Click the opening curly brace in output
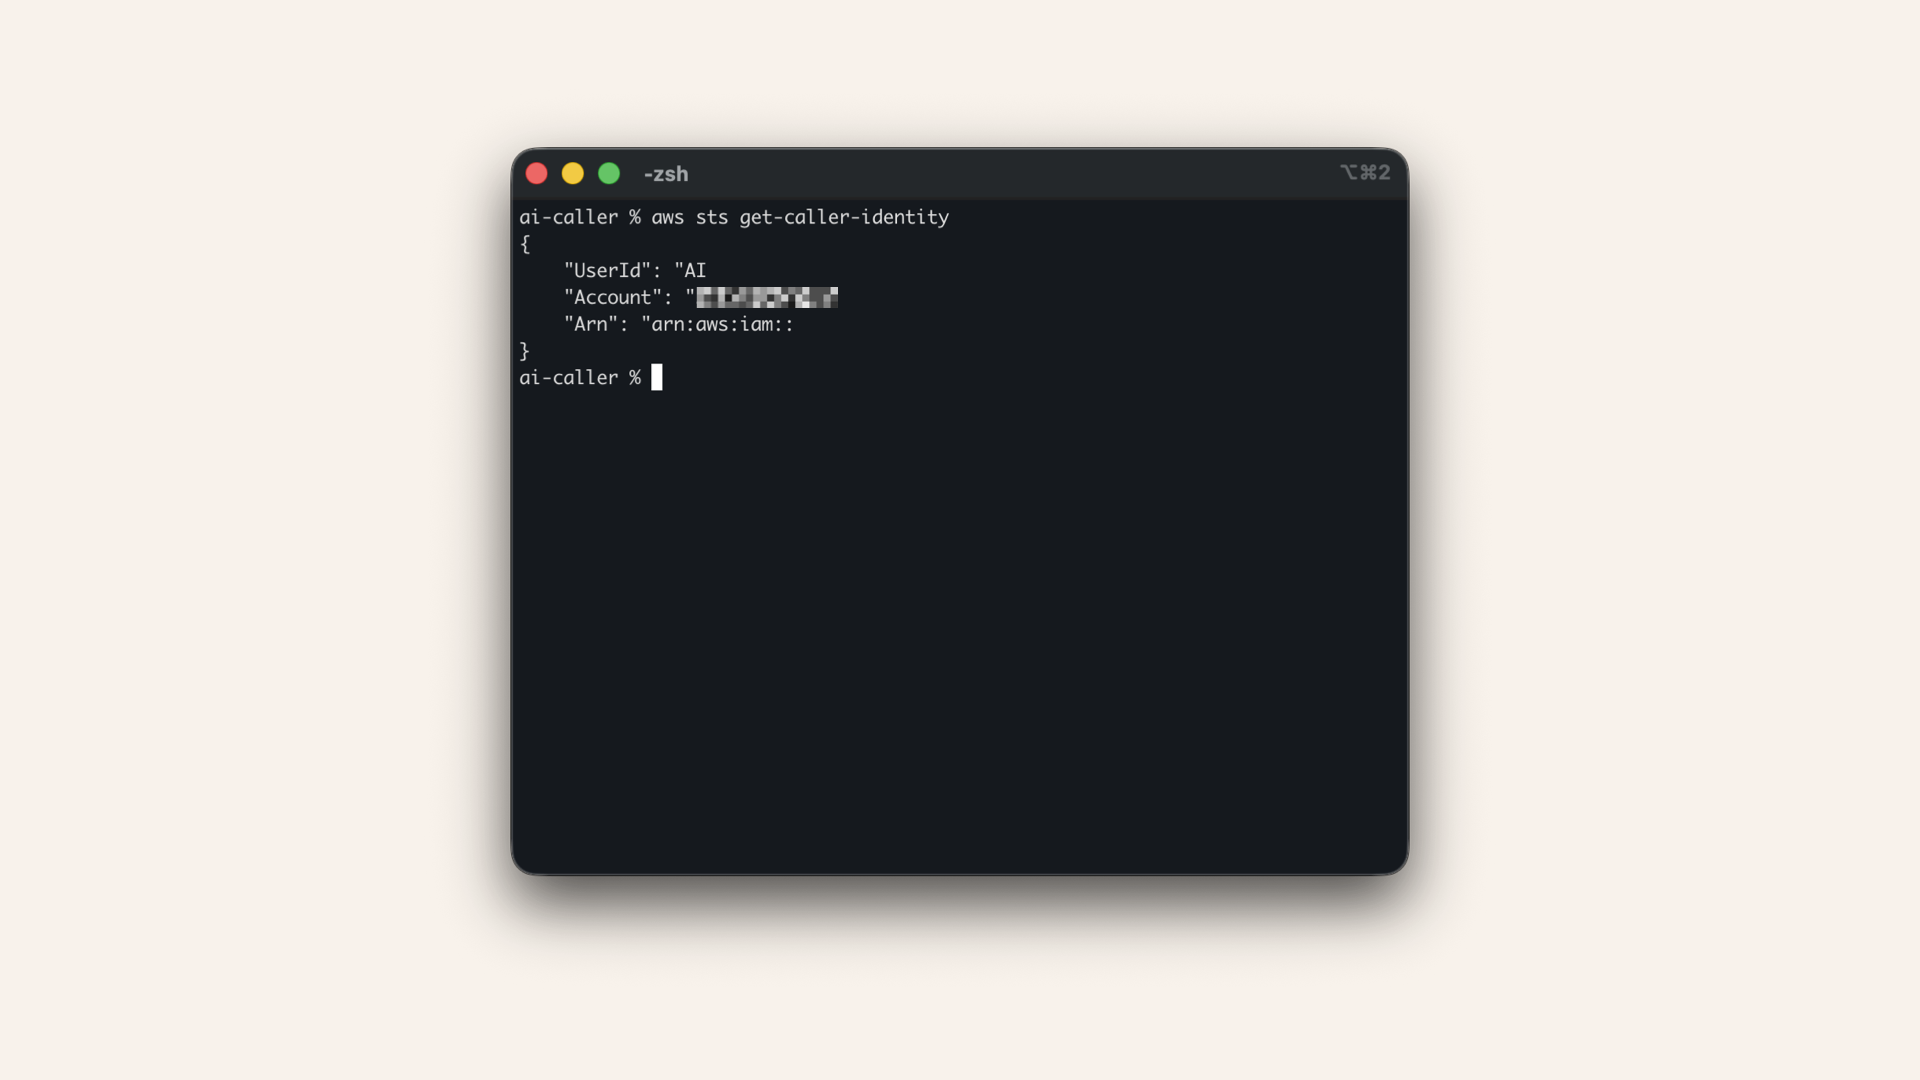The height and width of the screenshot is (1080, 1920). (x=525, y=244)
